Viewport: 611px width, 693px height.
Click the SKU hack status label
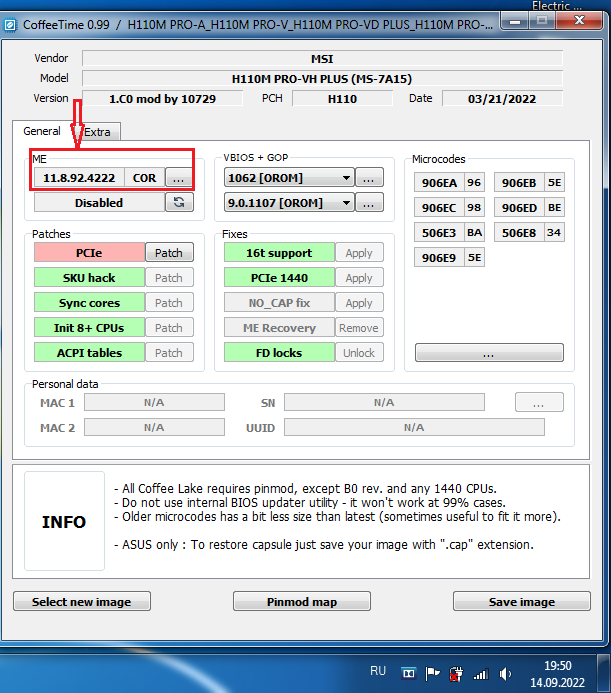pyautogui.click(x=89, y=278)
